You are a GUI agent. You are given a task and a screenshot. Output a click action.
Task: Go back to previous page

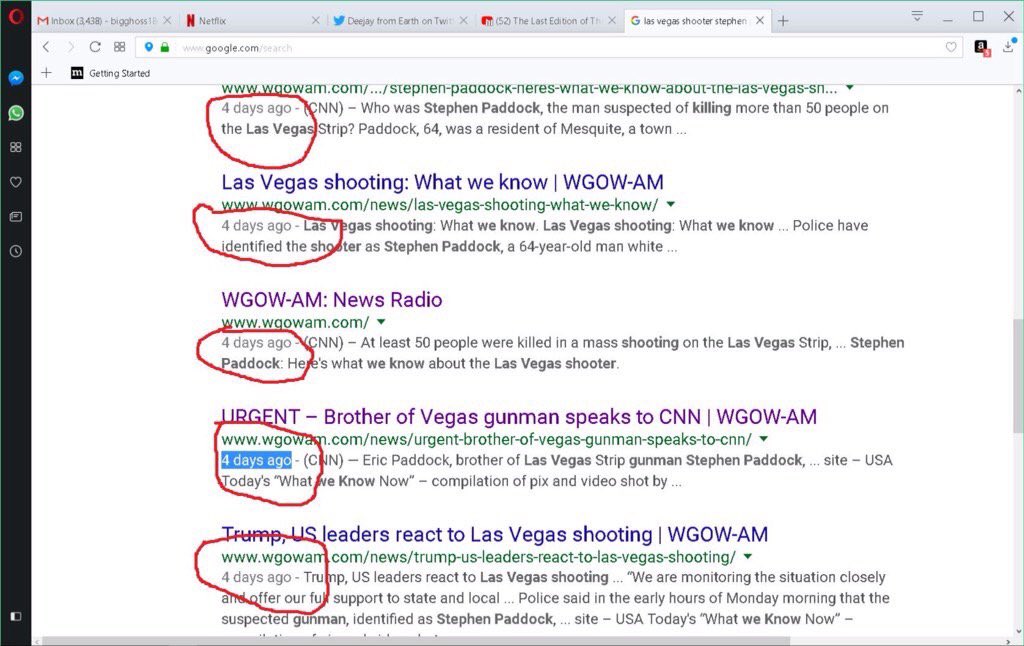46,47
